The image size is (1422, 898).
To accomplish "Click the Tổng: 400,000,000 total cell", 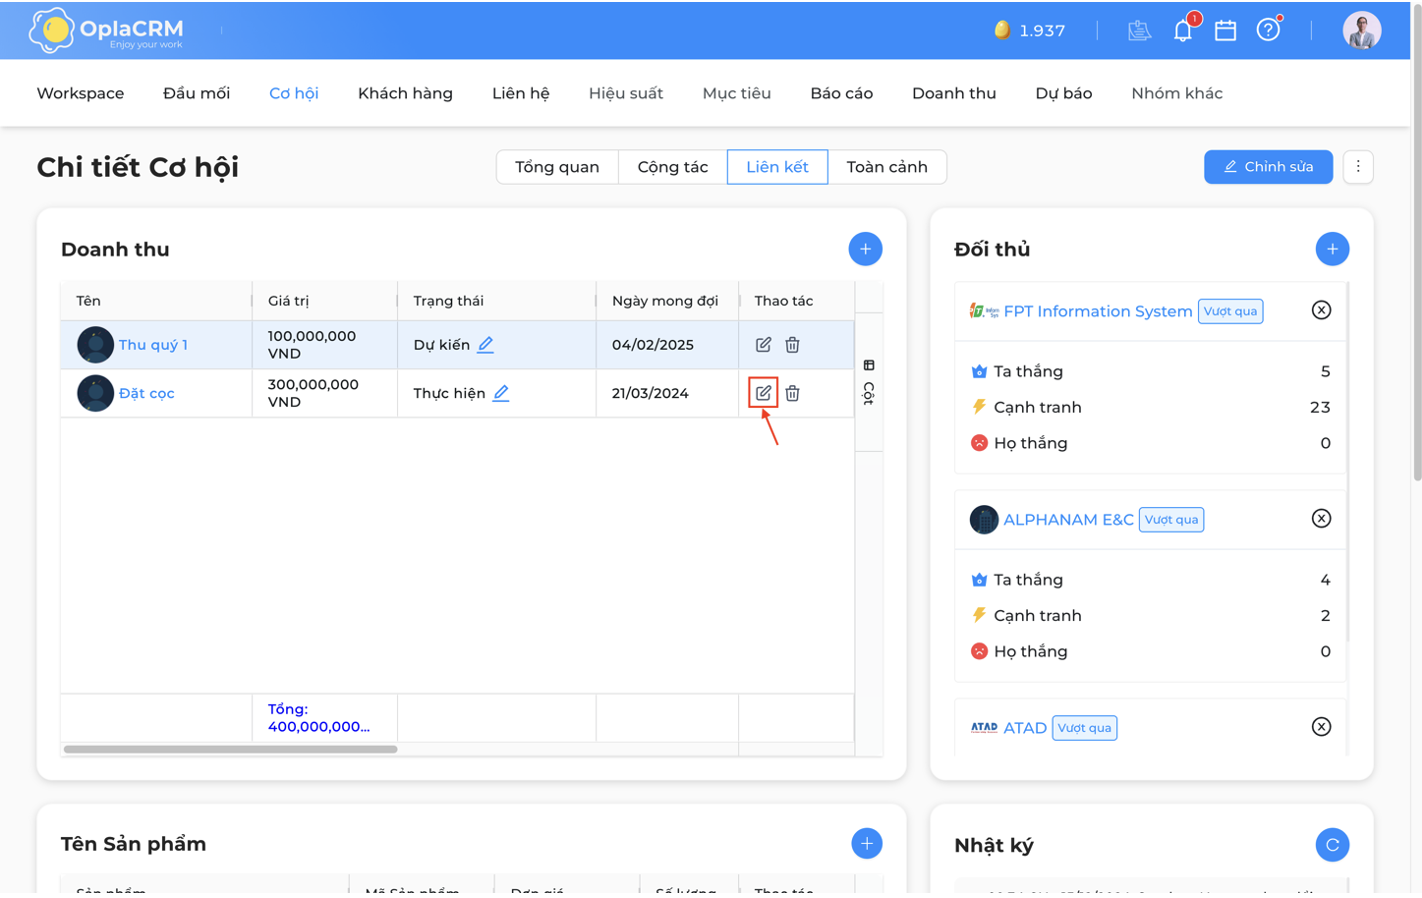I will (324, 717).
